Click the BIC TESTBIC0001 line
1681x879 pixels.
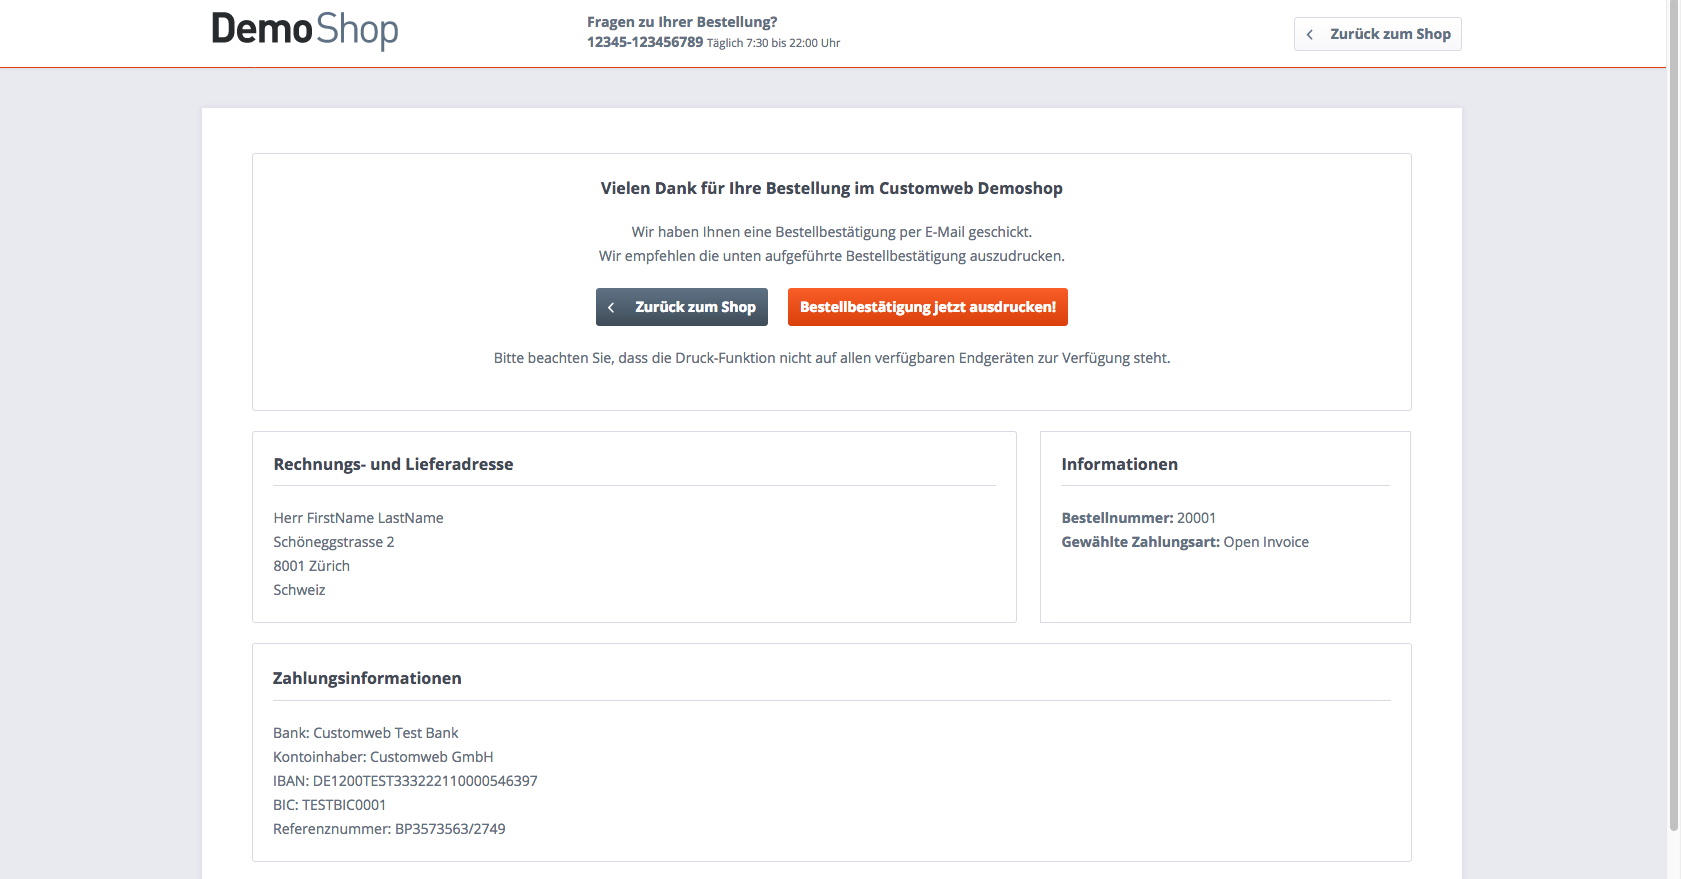pos(329,805)
